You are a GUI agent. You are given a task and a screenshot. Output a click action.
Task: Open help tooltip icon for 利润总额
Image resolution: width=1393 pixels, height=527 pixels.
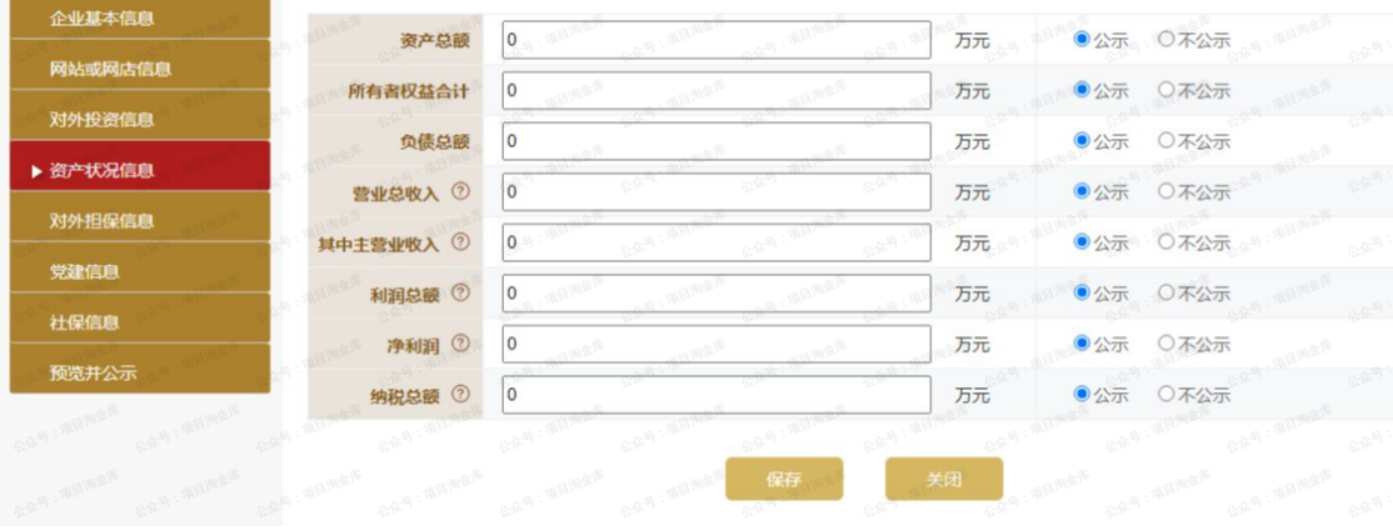[460, 293]
